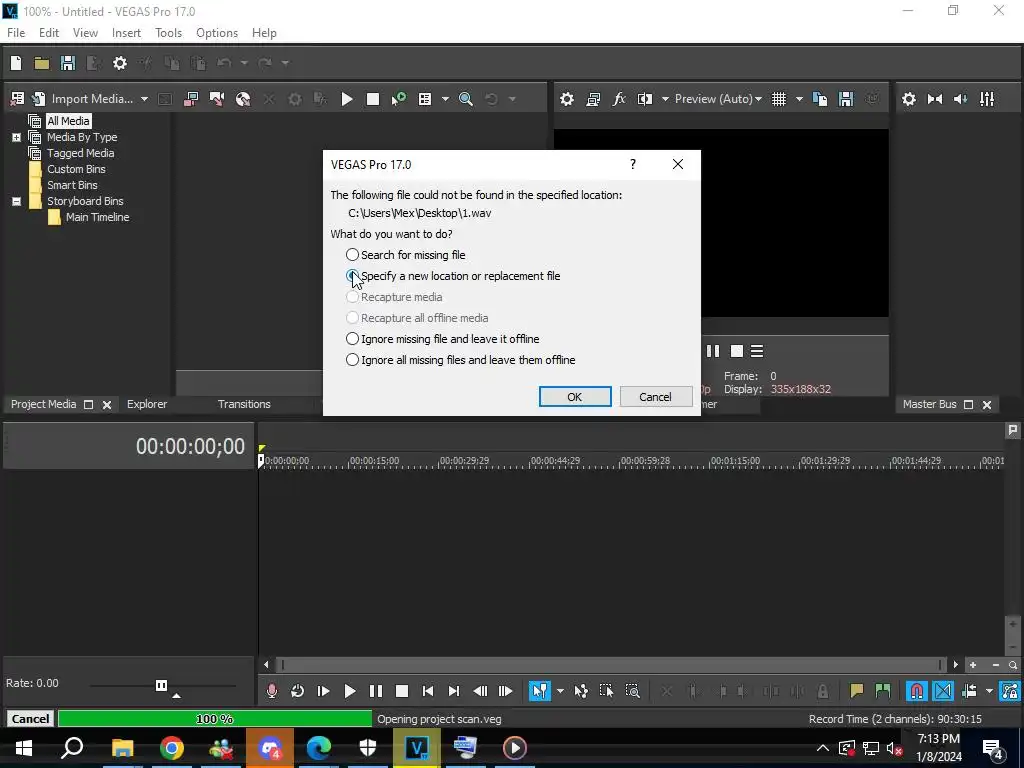Viewport: 1024px width, 768px height.
Task: Toggle loop playback in transport bar
Action: click(x=298, y=691)
